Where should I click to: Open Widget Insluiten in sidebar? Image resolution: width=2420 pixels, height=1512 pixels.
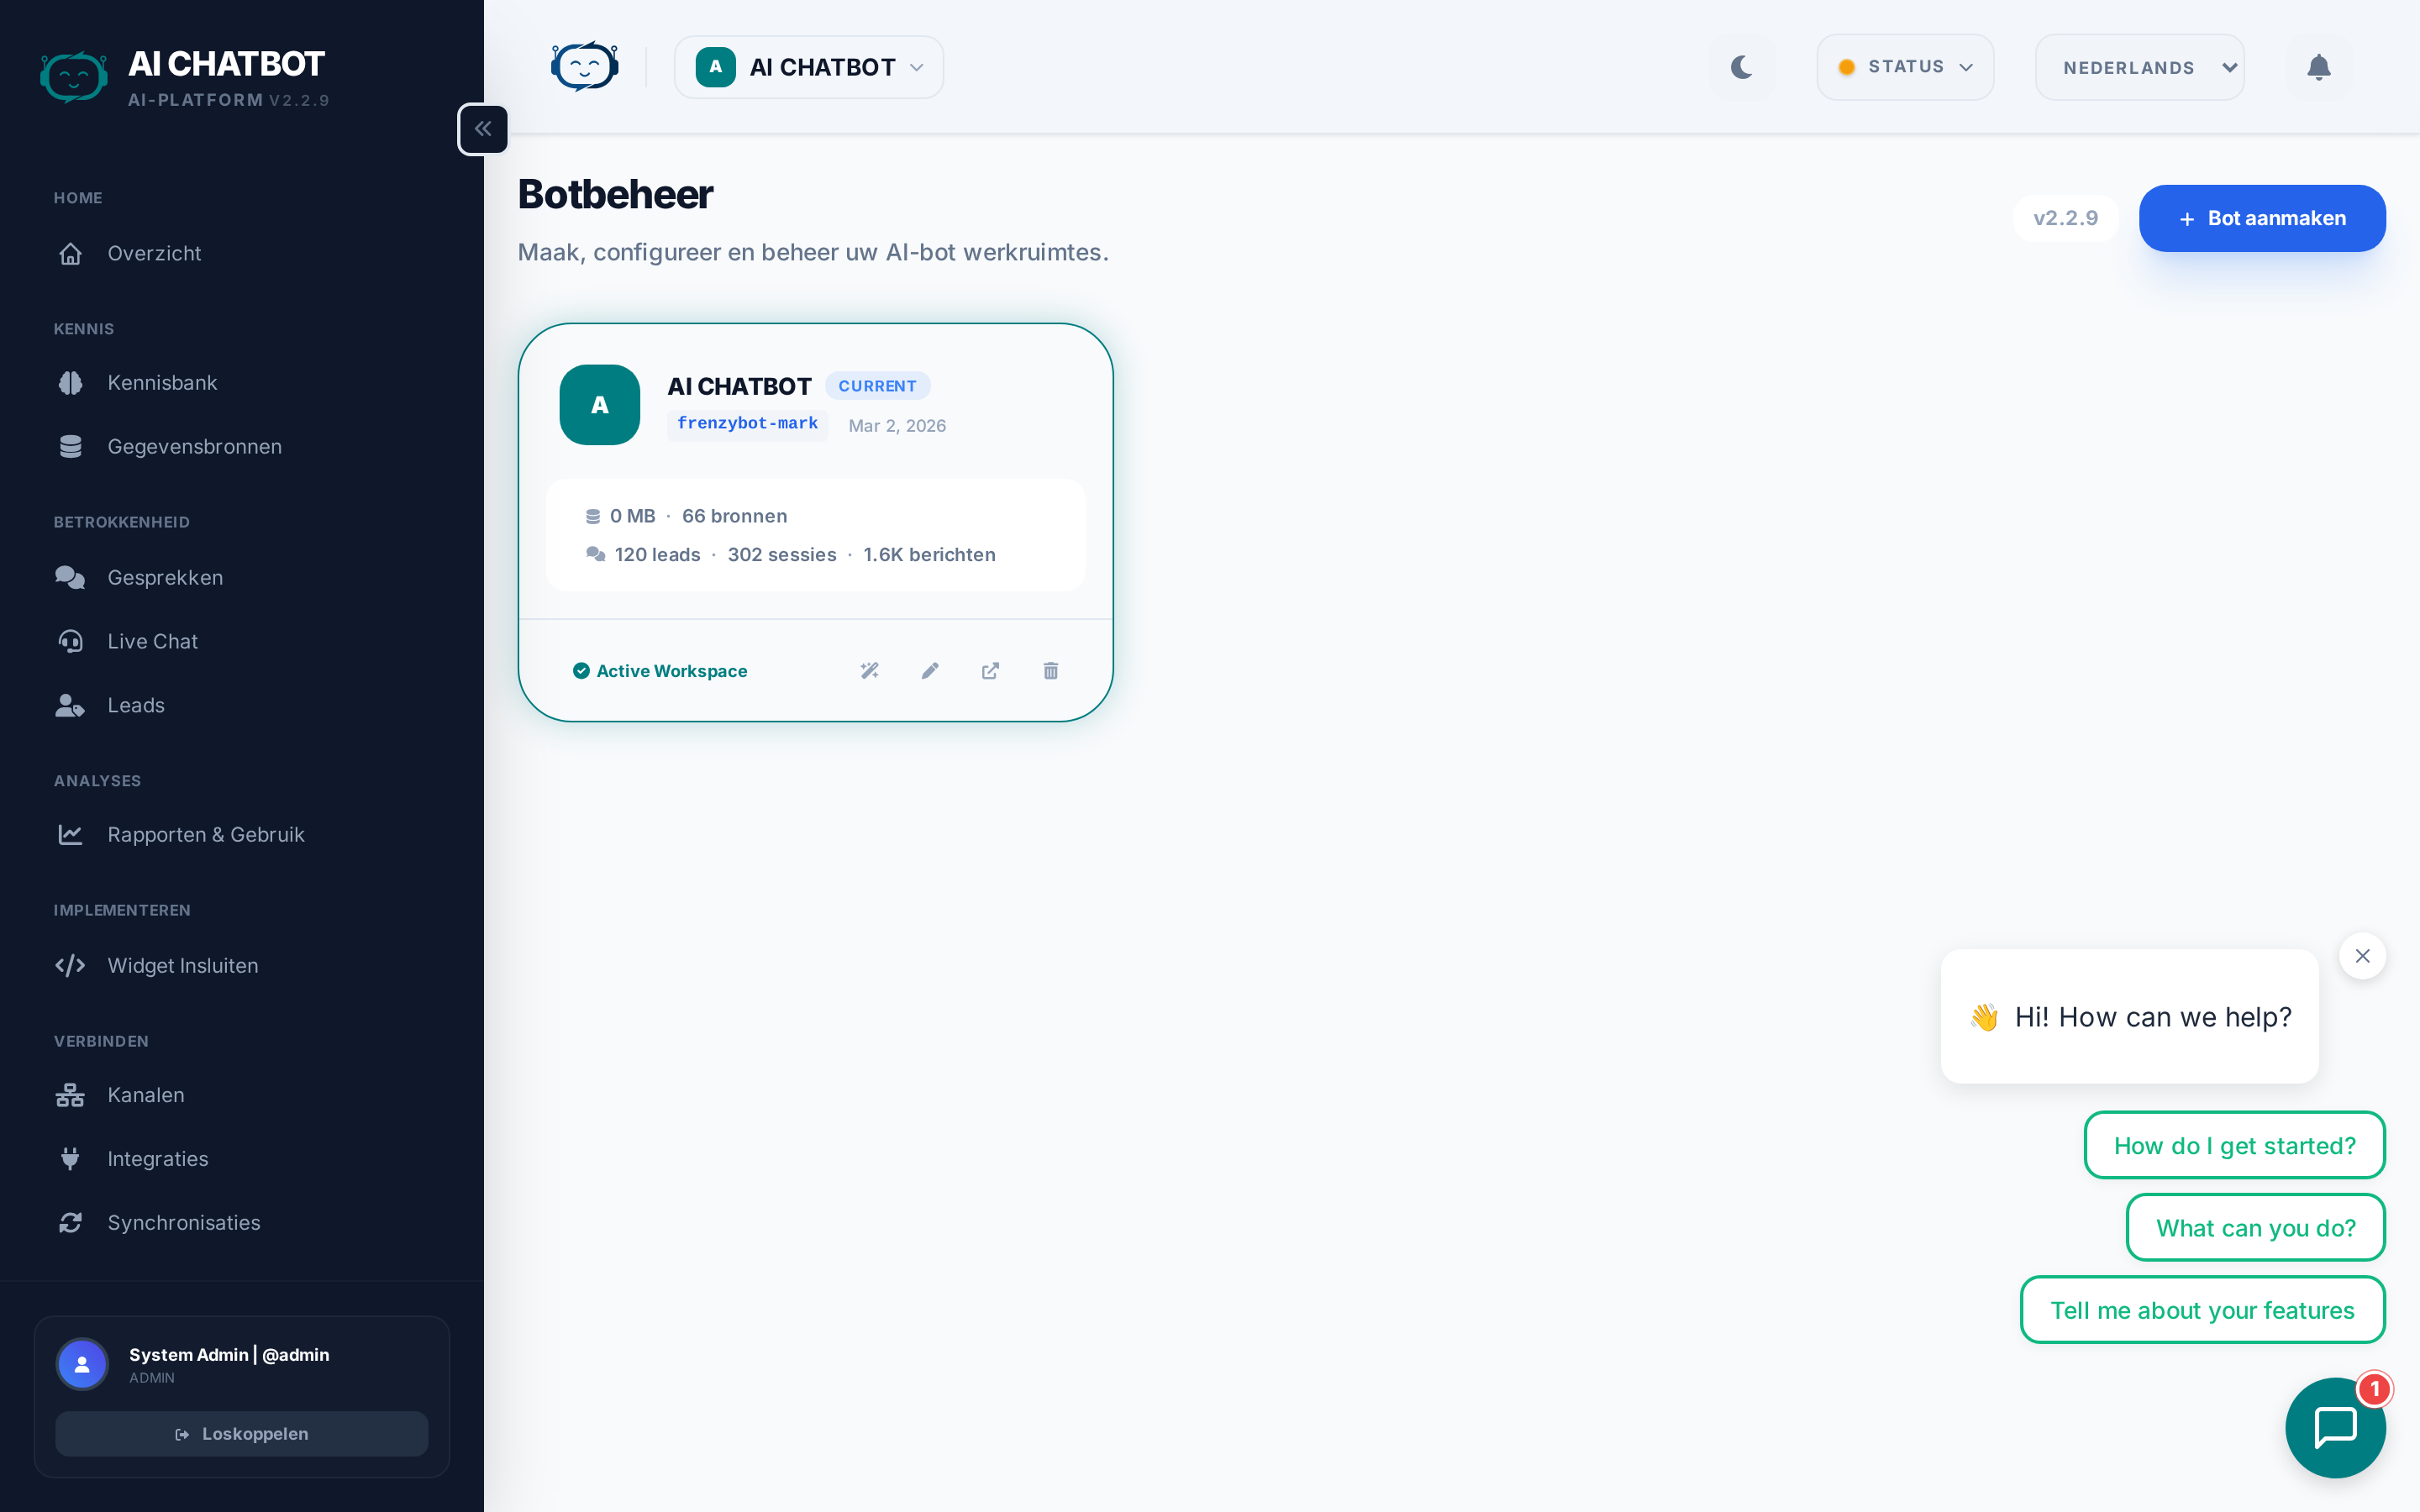(182, 965)
